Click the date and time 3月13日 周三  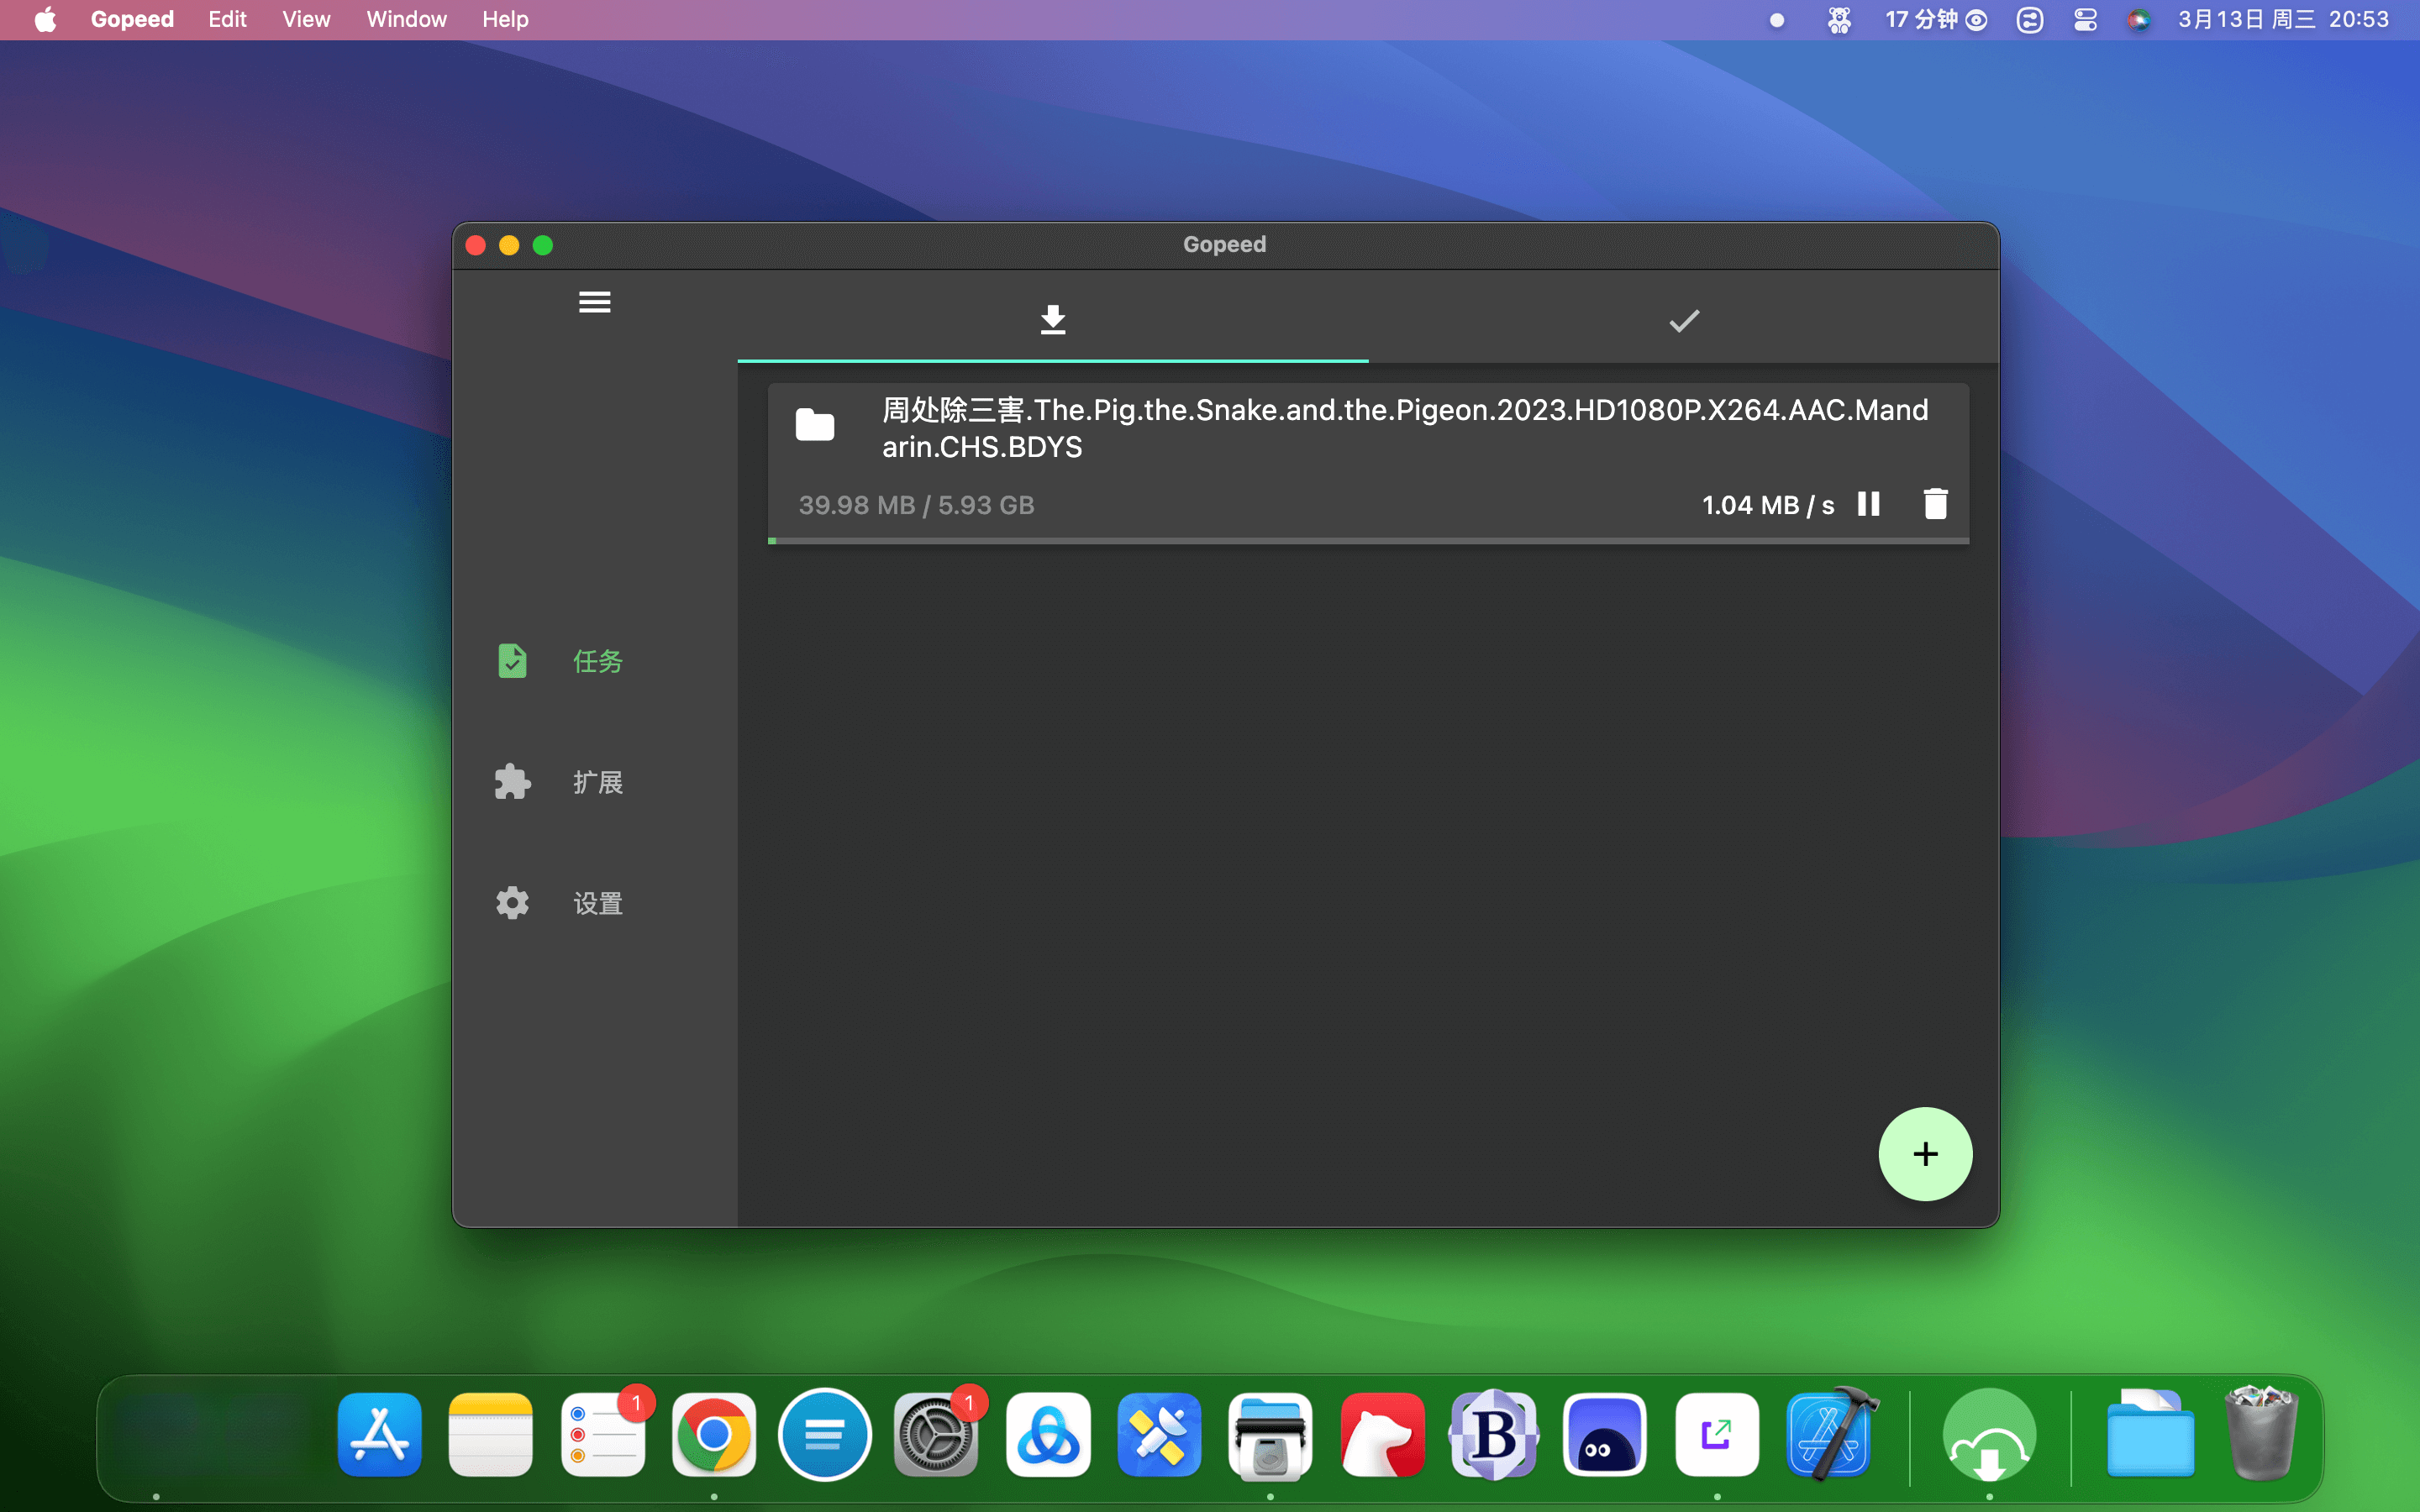click(2283, 19)
